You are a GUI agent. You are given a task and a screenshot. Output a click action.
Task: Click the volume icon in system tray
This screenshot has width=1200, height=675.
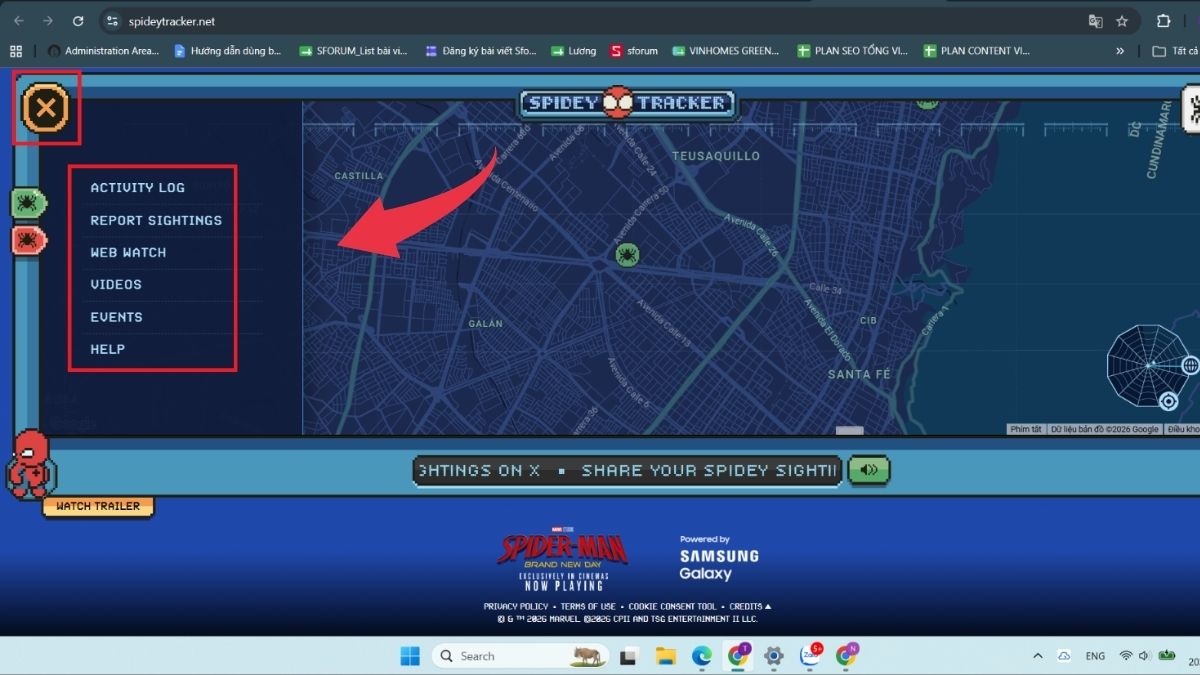click(x=1145, y=656)
